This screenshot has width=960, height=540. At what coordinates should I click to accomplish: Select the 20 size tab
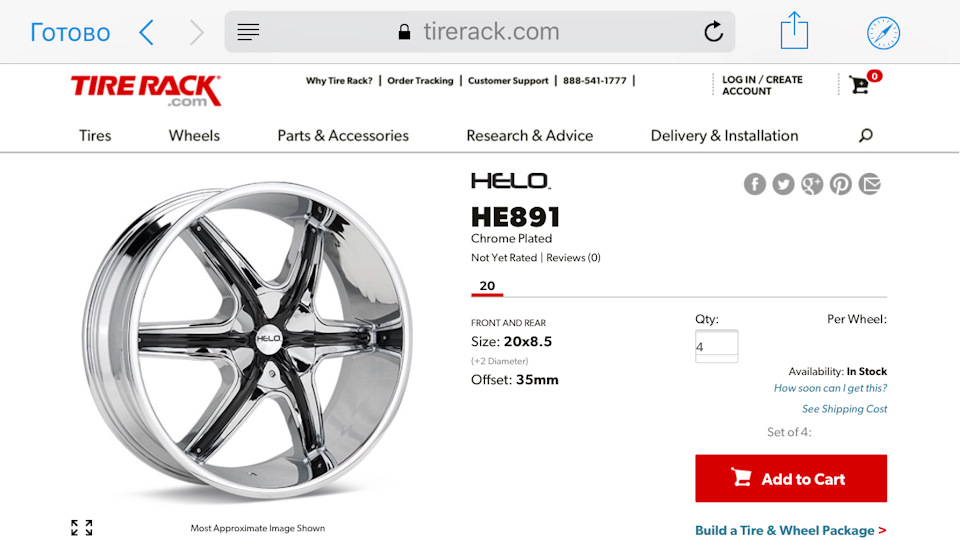pyautogui.click(x=487, y=286)
